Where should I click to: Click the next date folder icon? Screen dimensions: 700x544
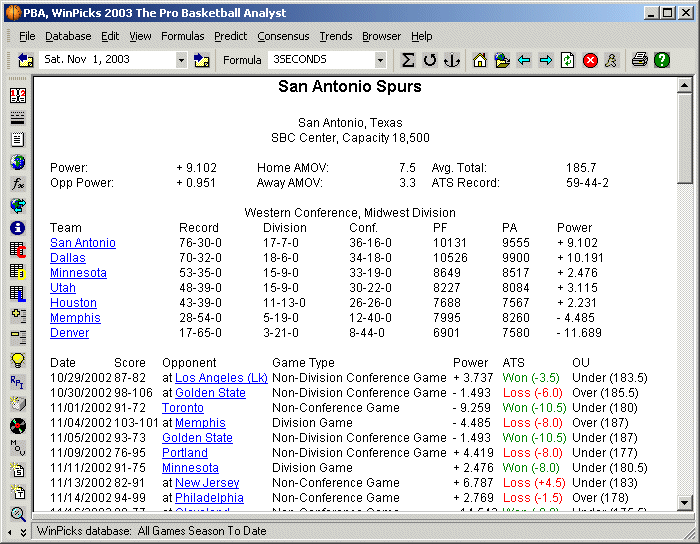click(202, 60)
